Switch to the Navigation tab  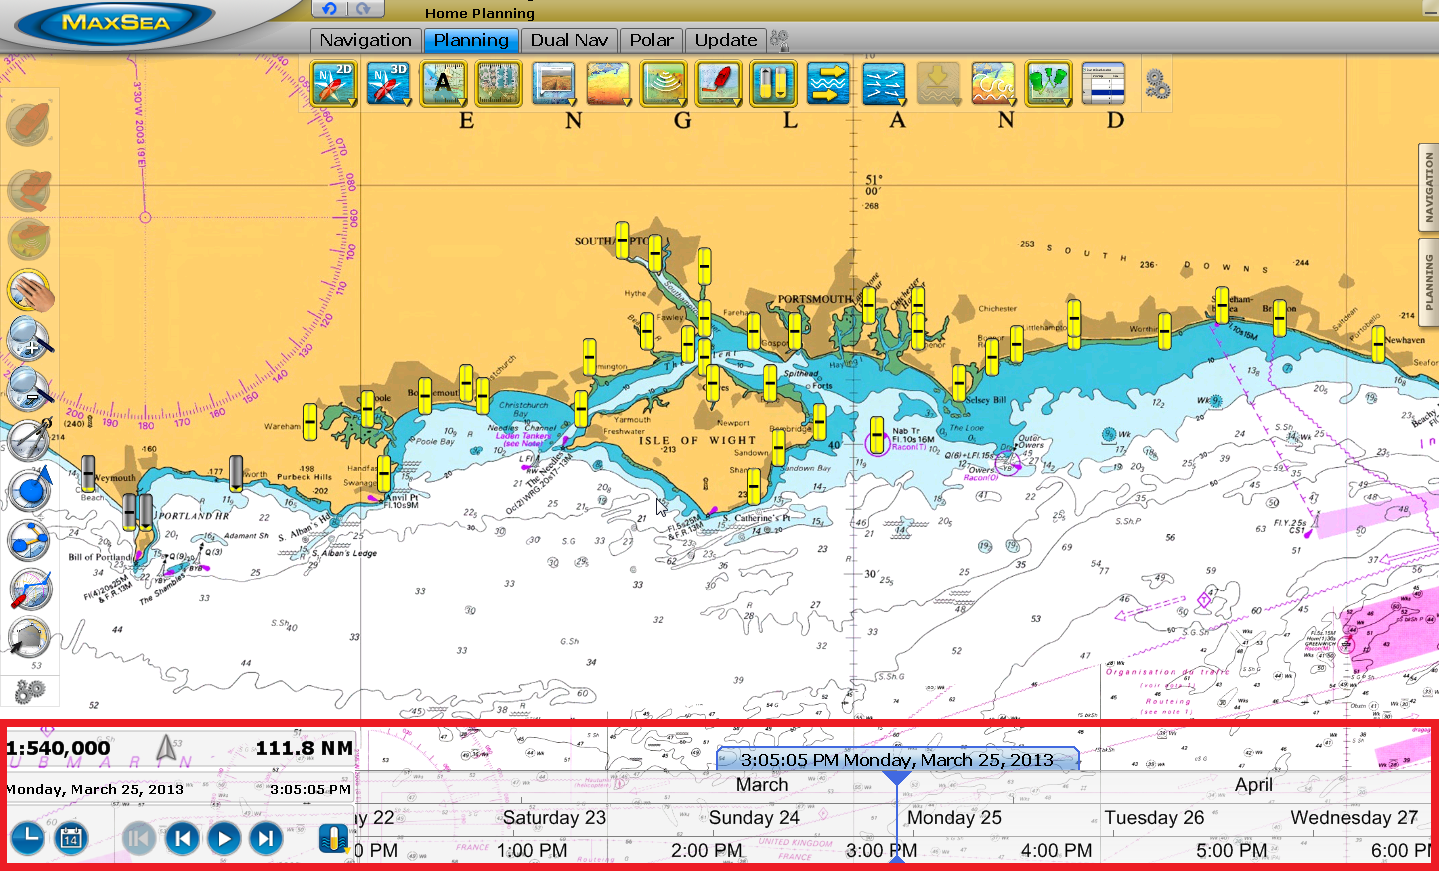tap(364, 40)
